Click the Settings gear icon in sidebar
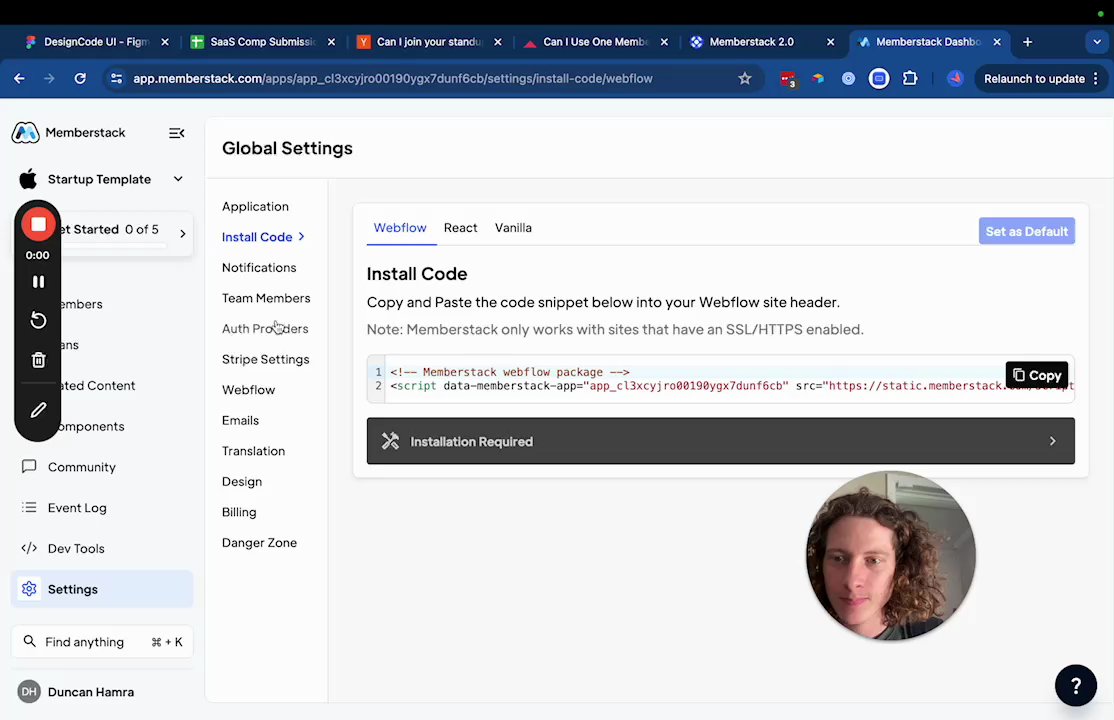Image resolution: width=1114 pixels, height=720 pixels. (x=29, y=589)
